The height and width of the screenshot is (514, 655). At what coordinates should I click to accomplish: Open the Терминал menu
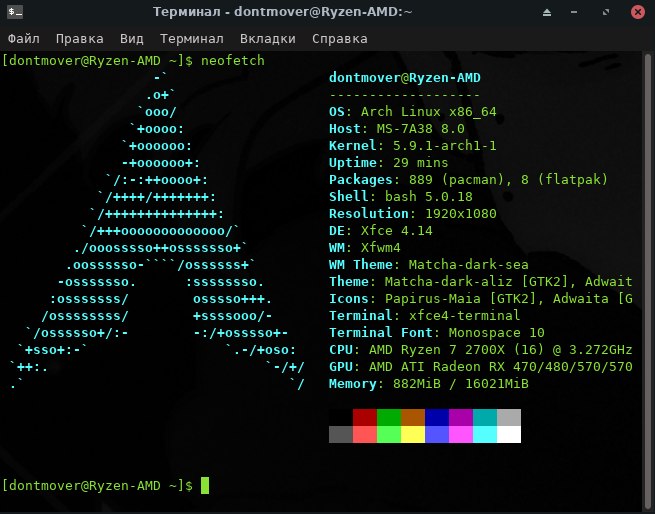192,39
